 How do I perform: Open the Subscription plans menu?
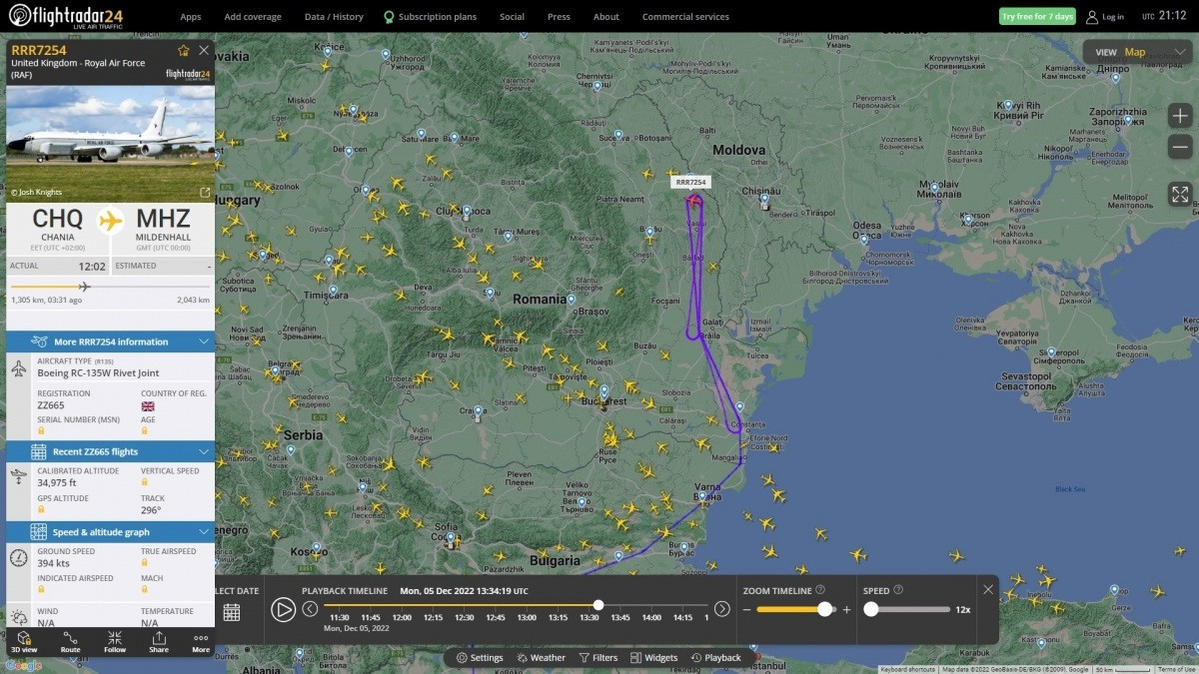tap(430, 17)
